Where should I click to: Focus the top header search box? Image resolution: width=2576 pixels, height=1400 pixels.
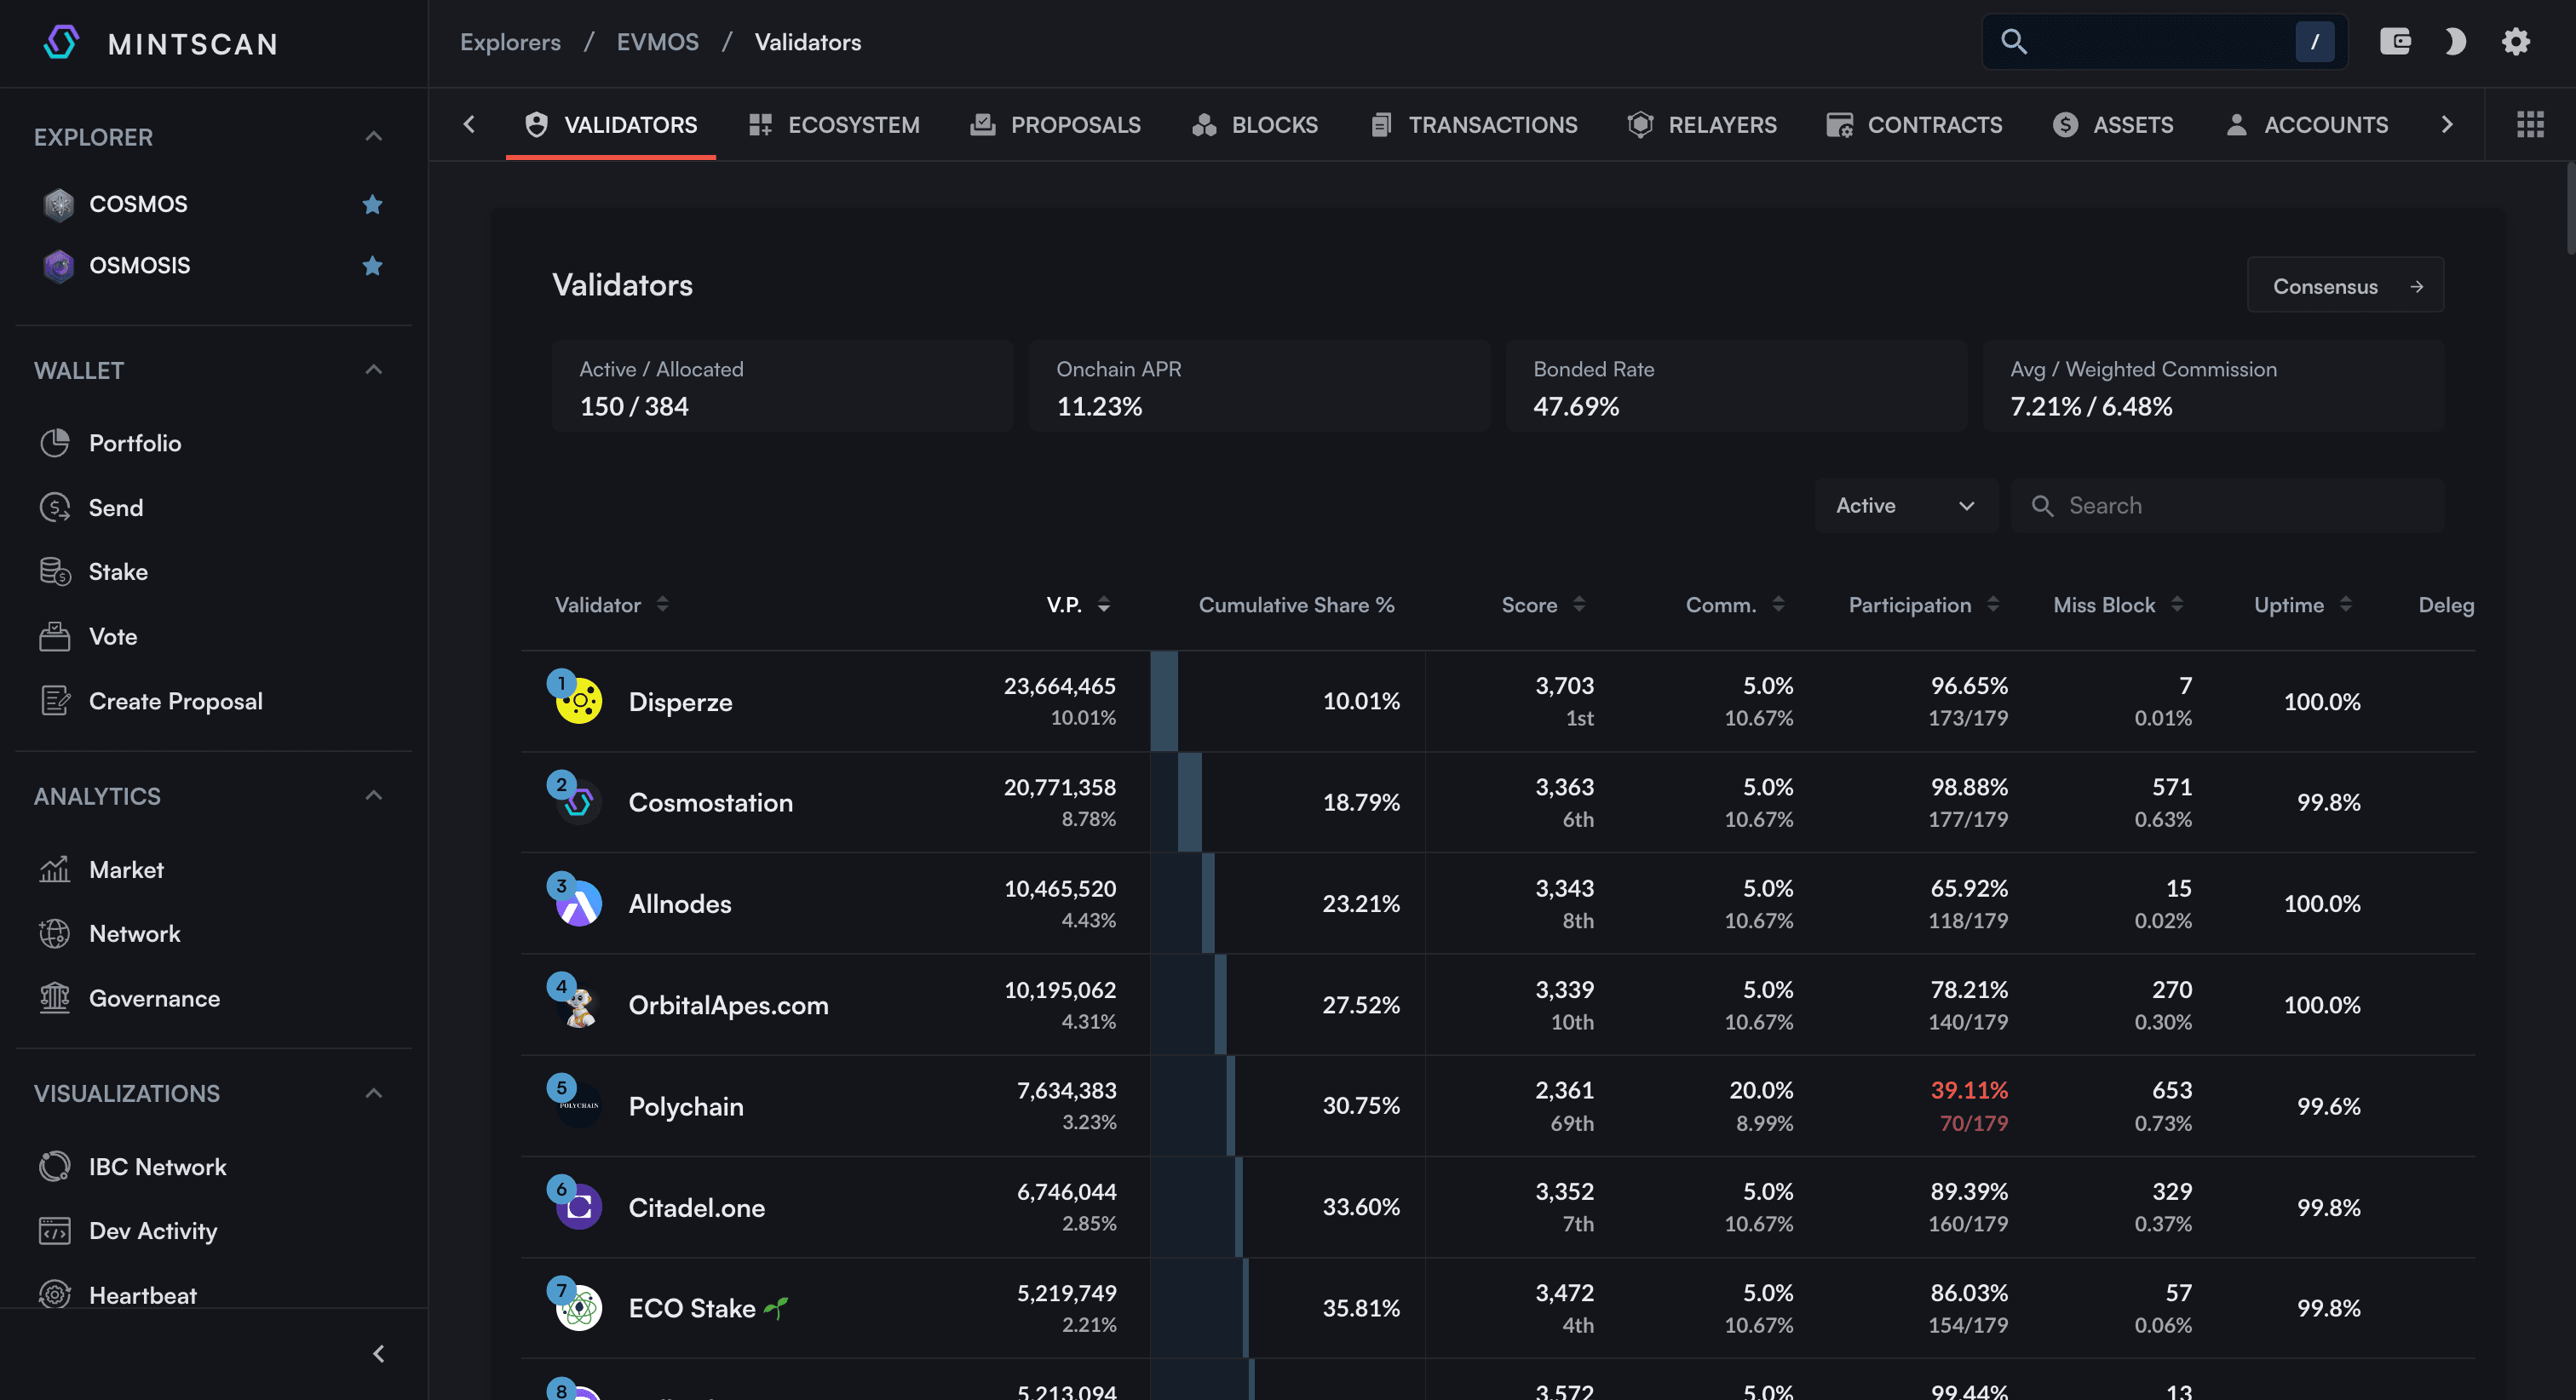point(2164,41)
